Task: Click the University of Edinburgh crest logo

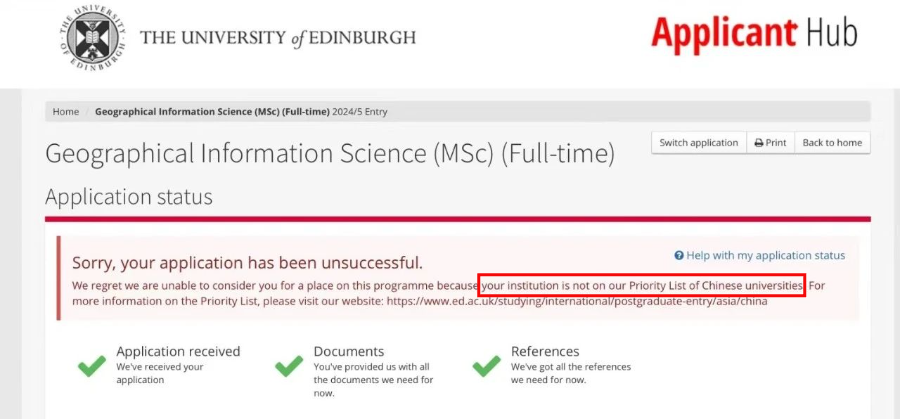Action: 92,37
